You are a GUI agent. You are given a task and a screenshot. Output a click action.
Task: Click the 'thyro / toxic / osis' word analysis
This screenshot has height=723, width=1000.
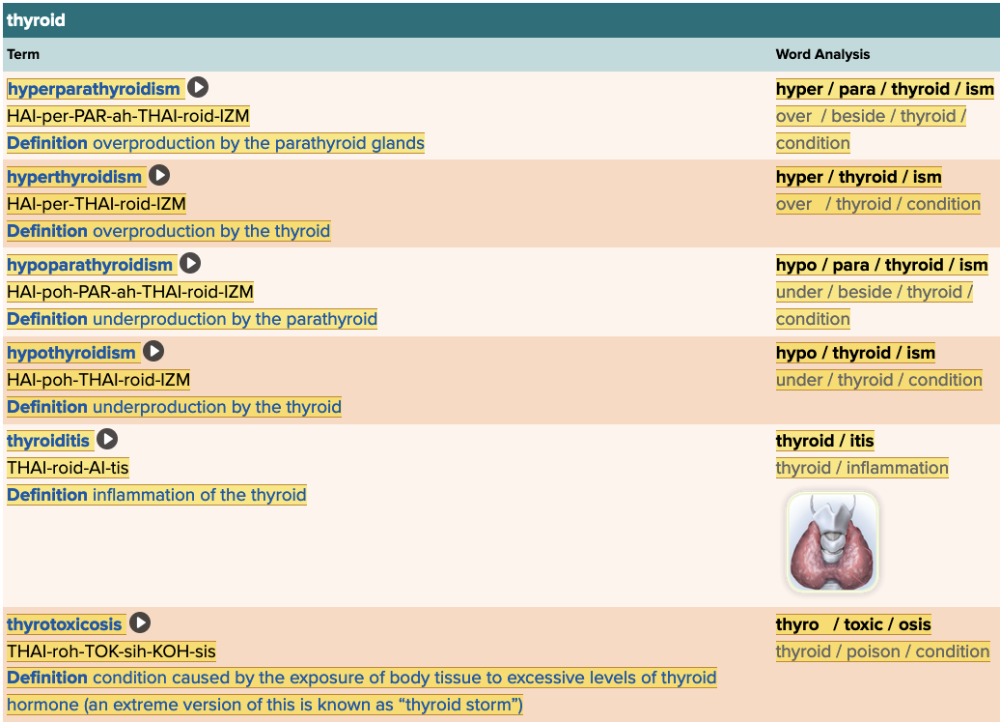pyautogui.click(x=853, y=625)
